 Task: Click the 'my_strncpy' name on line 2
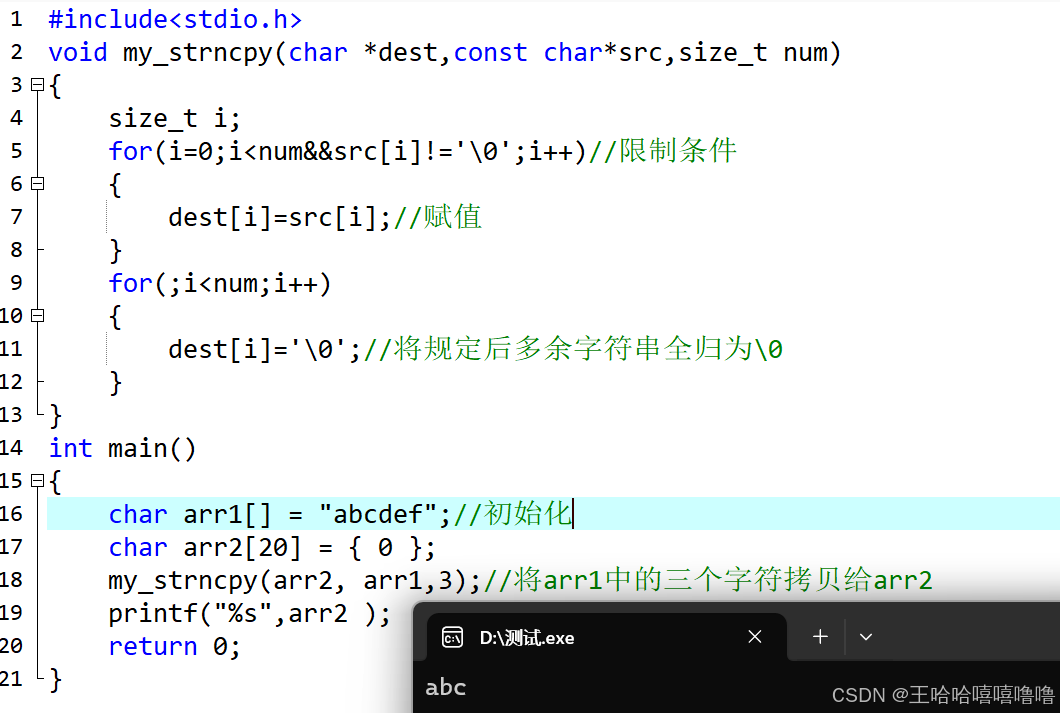(x=198, y=53)
